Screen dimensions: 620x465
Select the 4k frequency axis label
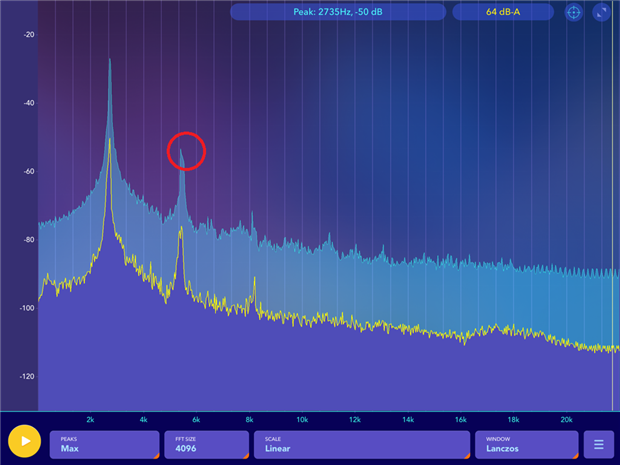[143, 420]
